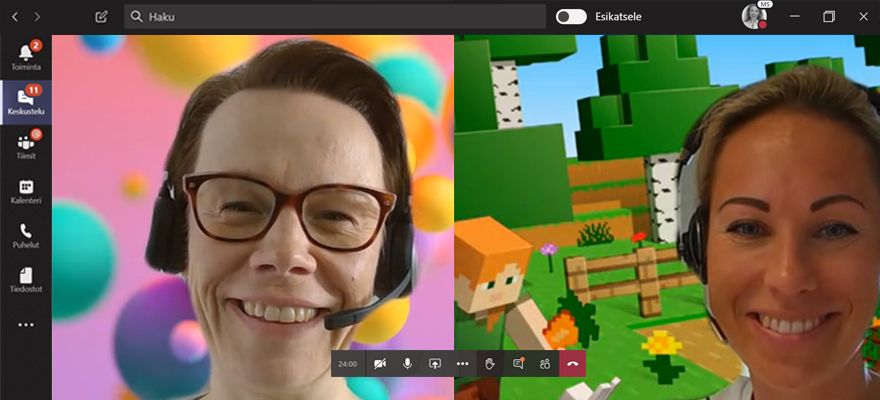Click the 24:00 call duration timer
This screenshot has width=880, height=400.
348,364
